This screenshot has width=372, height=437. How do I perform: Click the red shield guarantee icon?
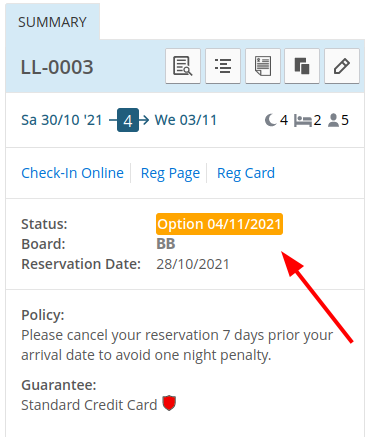pos(169,403)
